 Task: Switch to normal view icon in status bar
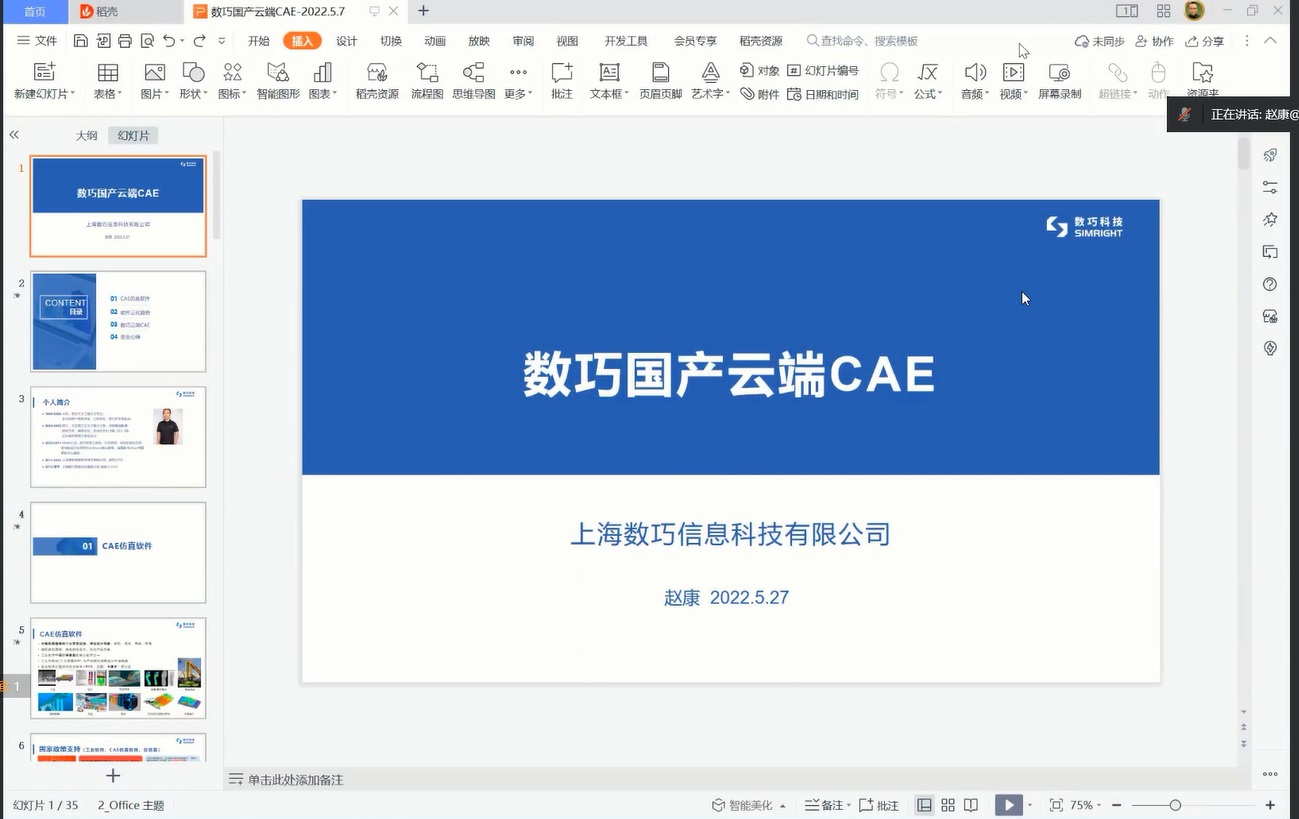coord(924,805)
